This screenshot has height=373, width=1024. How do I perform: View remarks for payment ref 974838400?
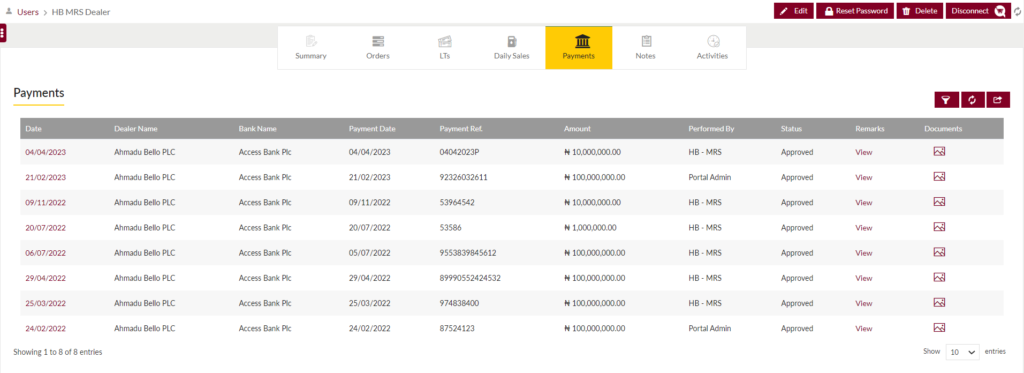coord(863,303)
